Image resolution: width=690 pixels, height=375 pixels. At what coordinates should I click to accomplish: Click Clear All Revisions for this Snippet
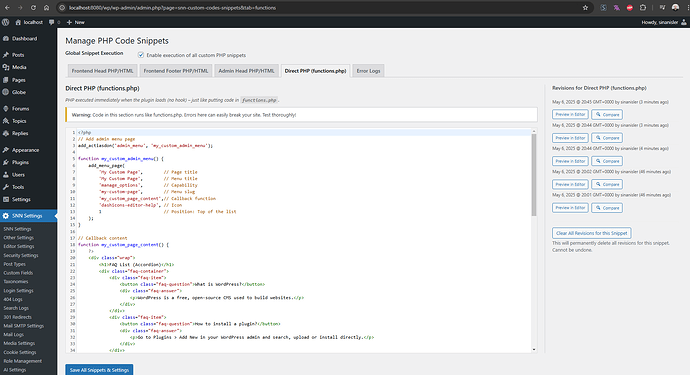coord(592,233)
